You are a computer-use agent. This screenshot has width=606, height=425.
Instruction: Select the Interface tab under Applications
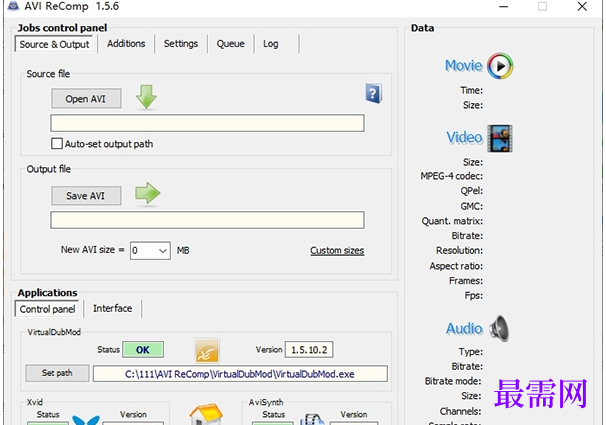[x=112, y=309]
